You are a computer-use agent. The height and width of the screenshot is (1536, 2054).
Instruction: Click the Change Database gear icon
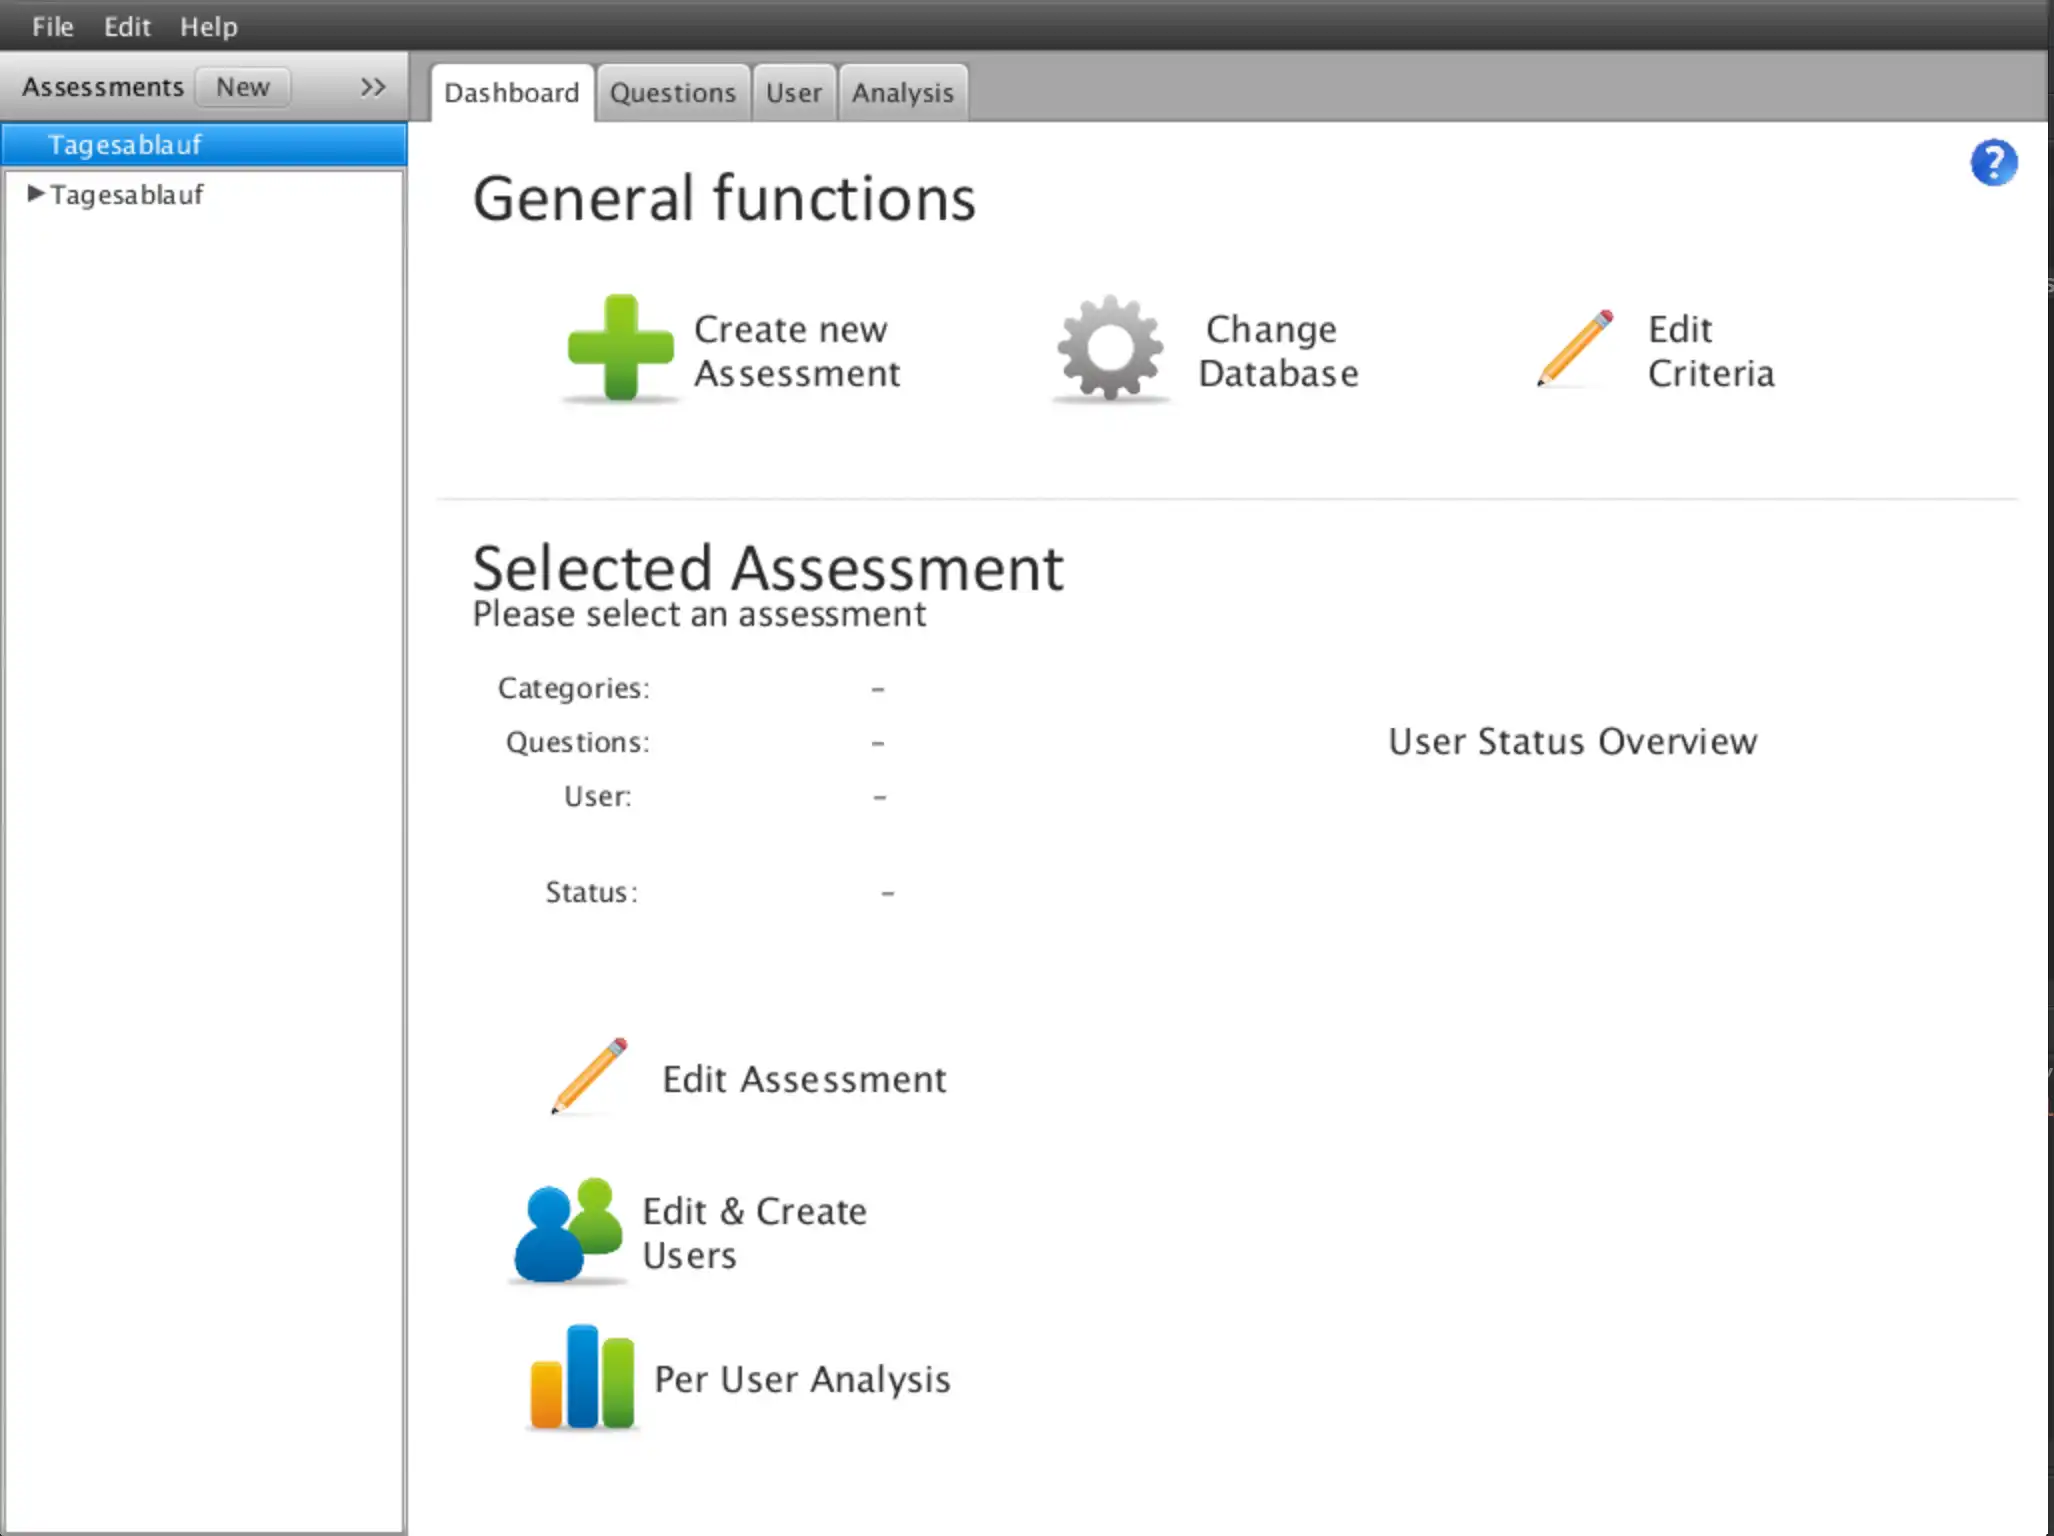point(1110,349)
